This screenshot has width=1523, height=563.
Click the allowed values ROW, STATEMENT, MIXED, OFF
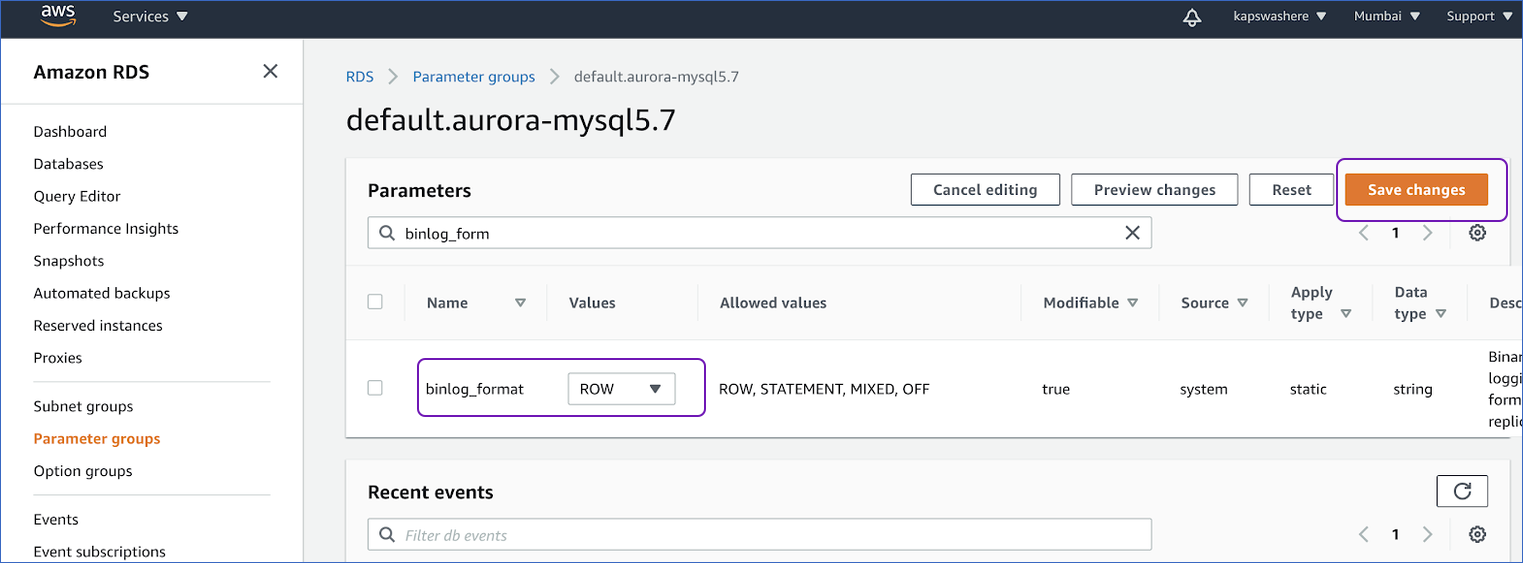tap(824, 389)
